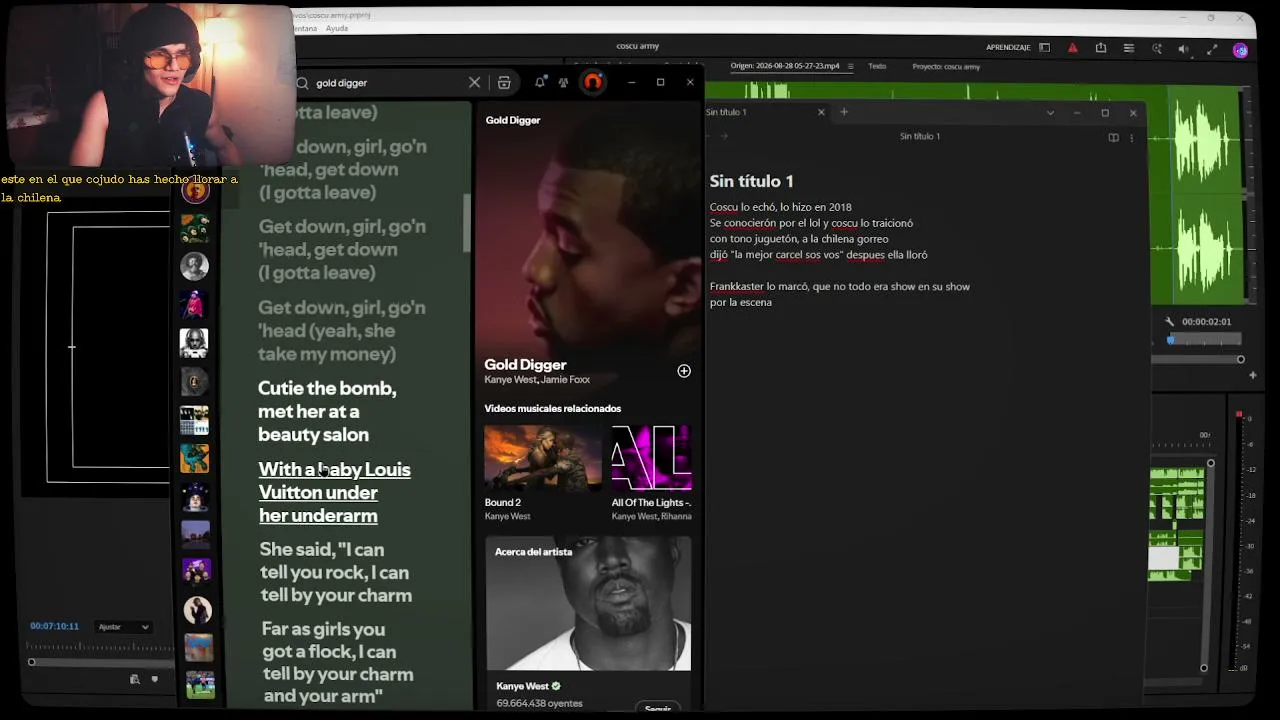Screen dimensions: 1280x720
Task: Open the Texto panel tab
Action: (x=877, y=67)
